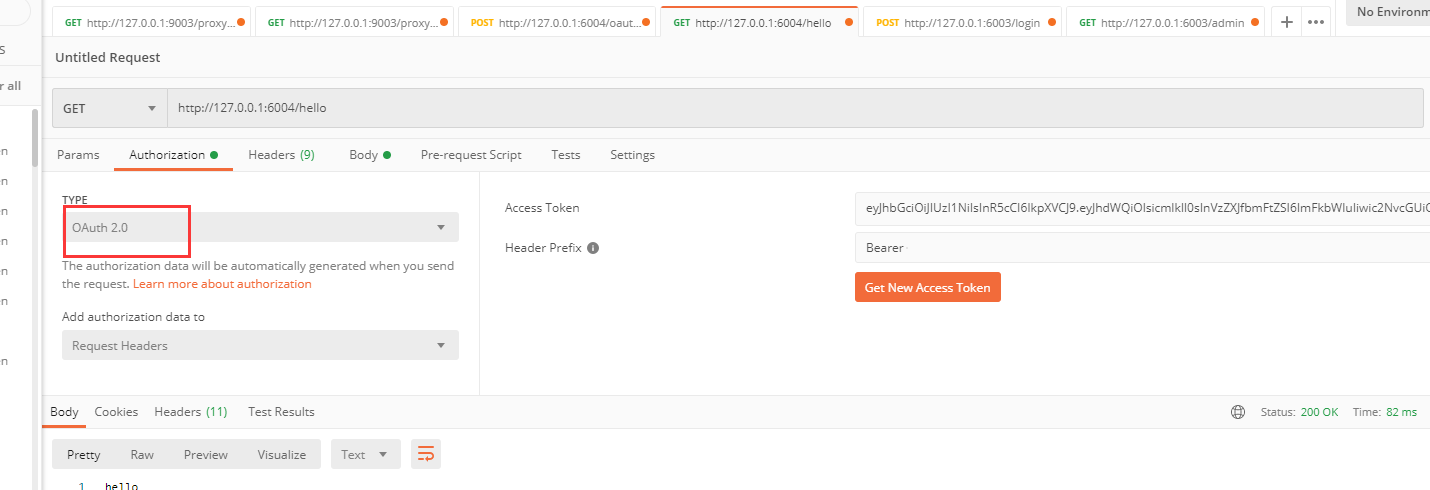Open the Settings tab

point(632,155)
